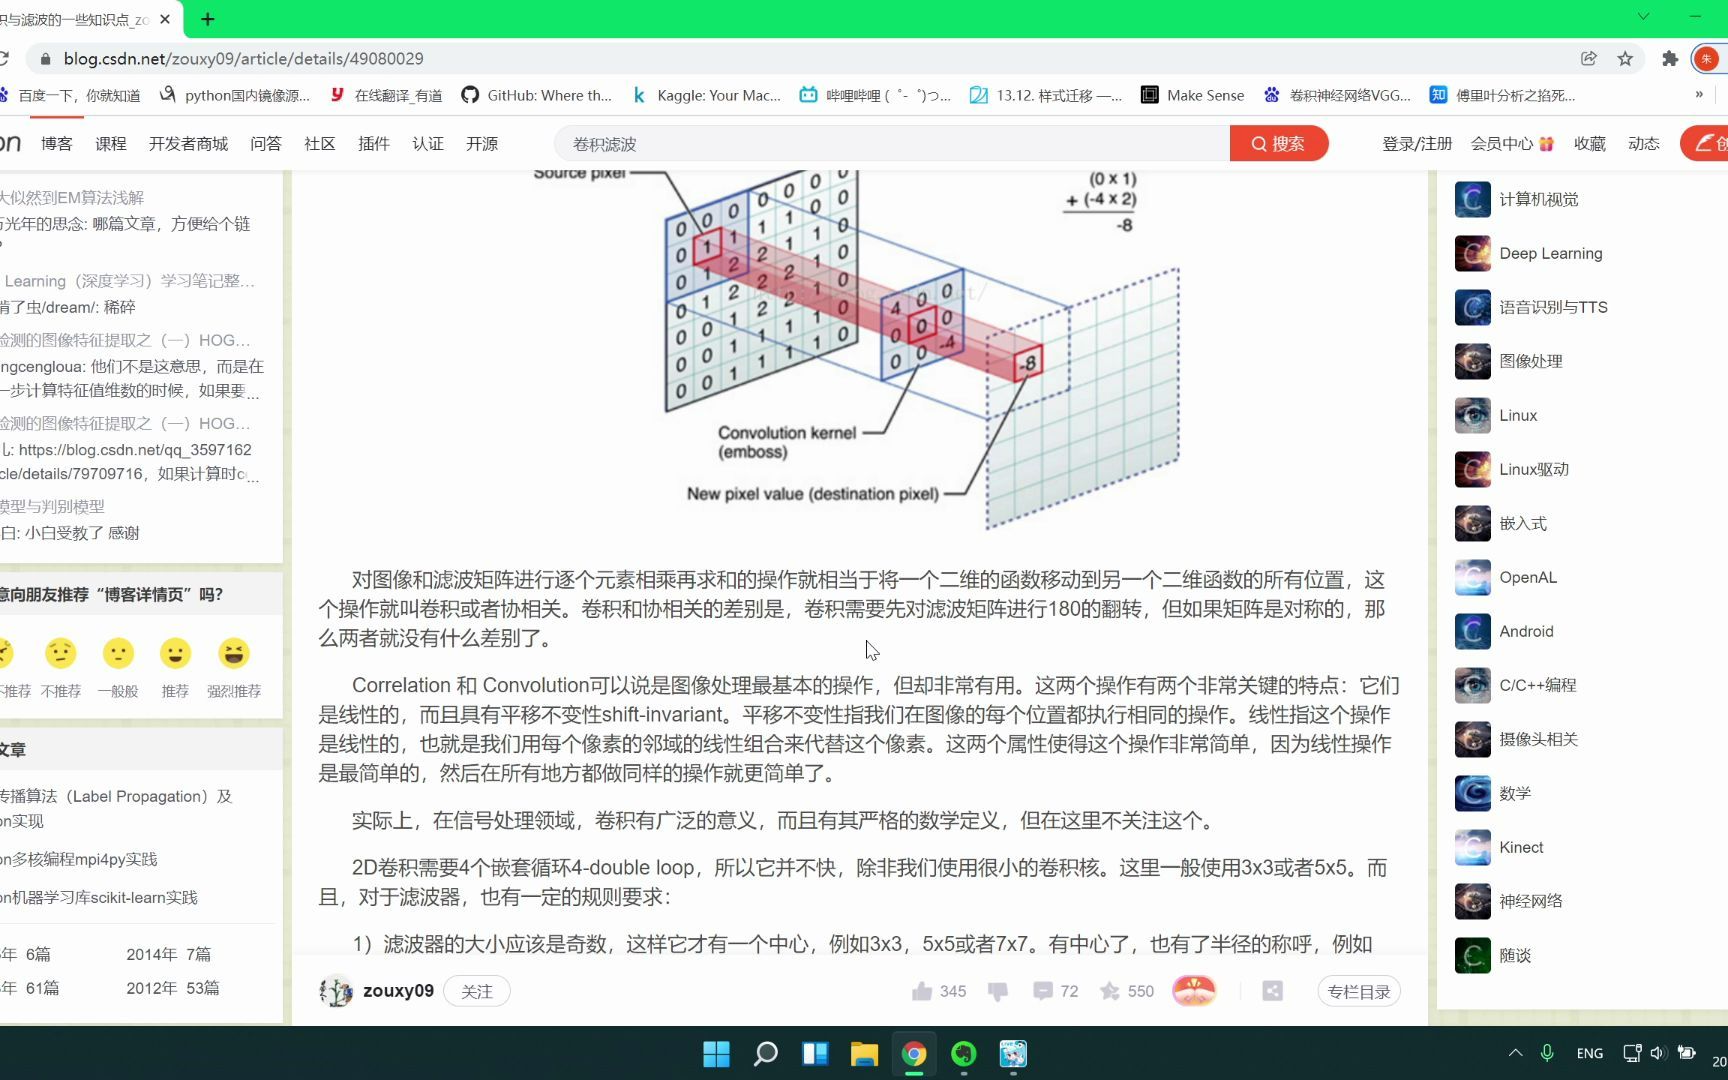Image resolution: width=1728 pixels, height=1080 pixels.
Task: Open the 专栏目录 button
Action: pos(1359,991)
